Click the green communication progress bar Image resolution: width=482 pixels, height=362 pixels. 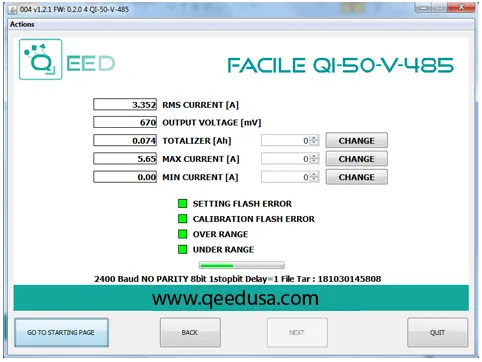[242, 265]
